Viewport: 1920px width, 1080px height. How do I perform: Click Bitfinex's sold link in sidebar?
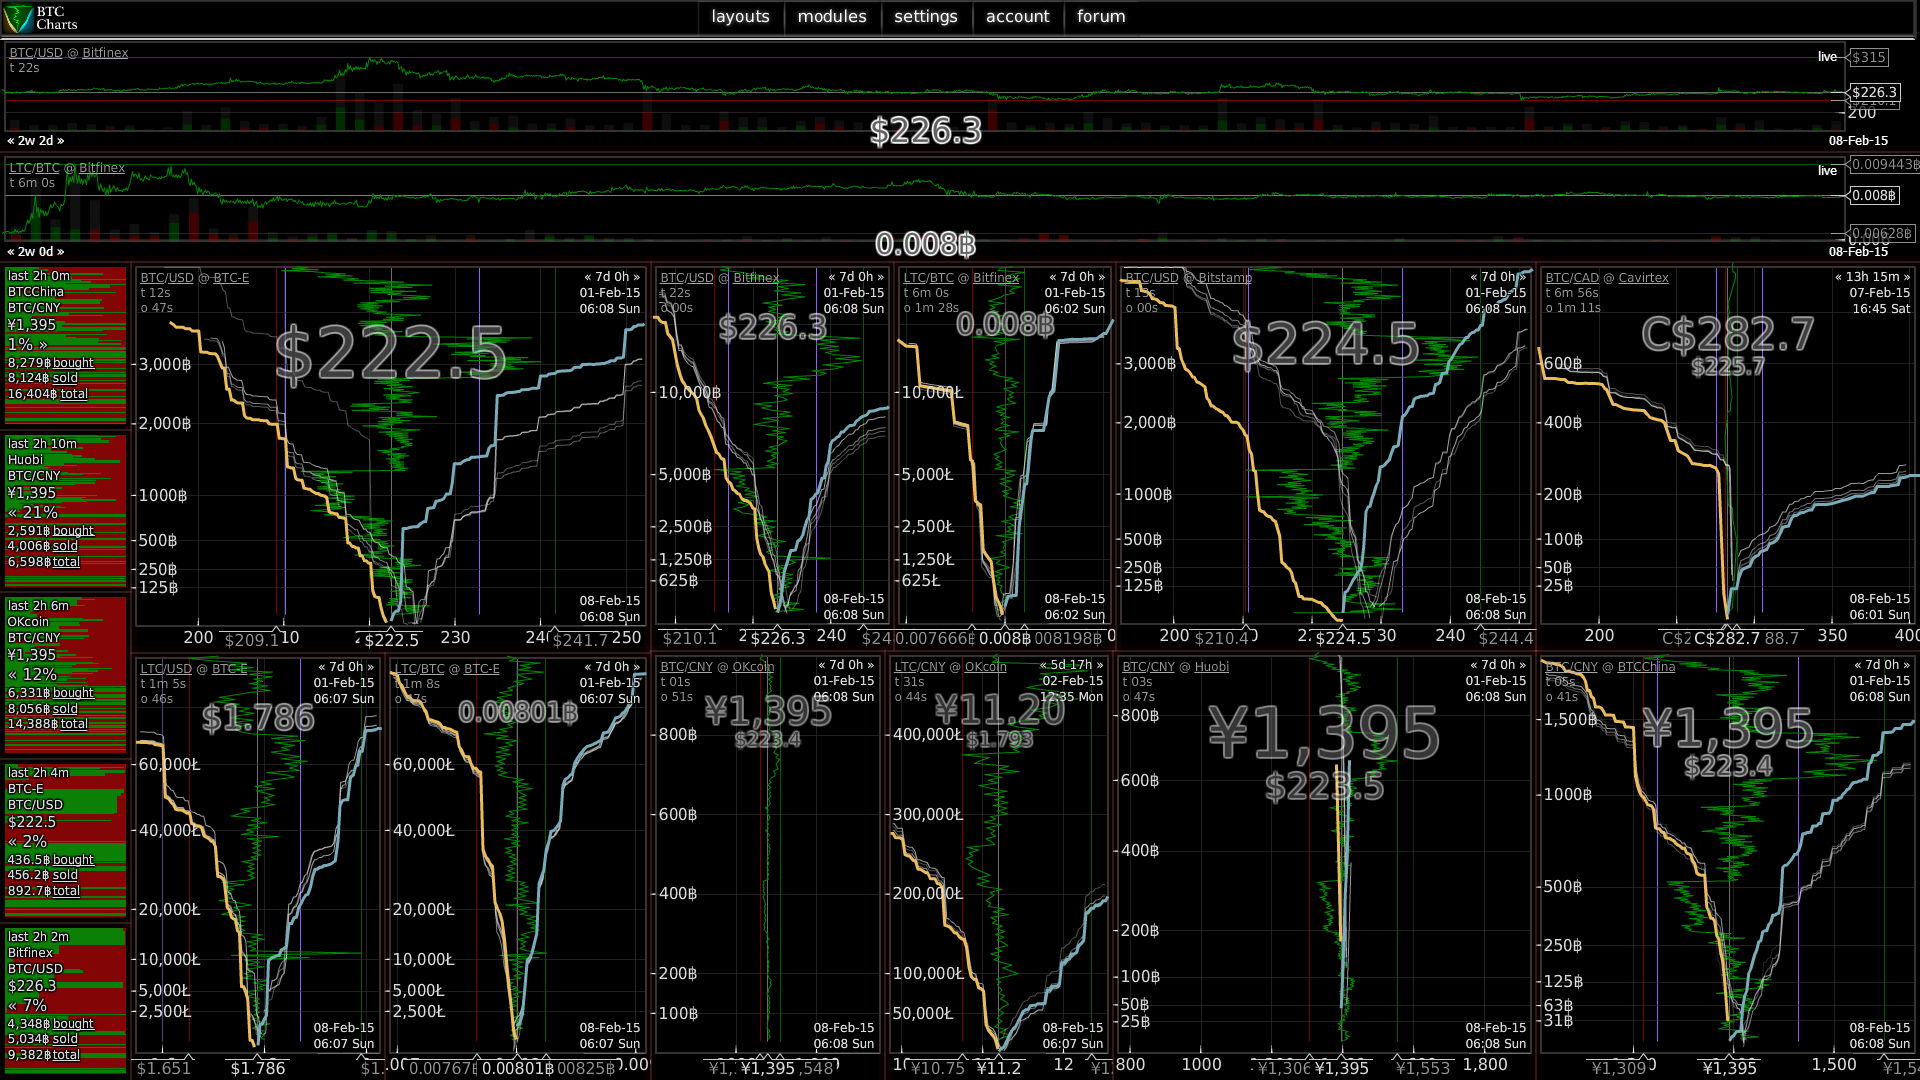point(65,1039)
